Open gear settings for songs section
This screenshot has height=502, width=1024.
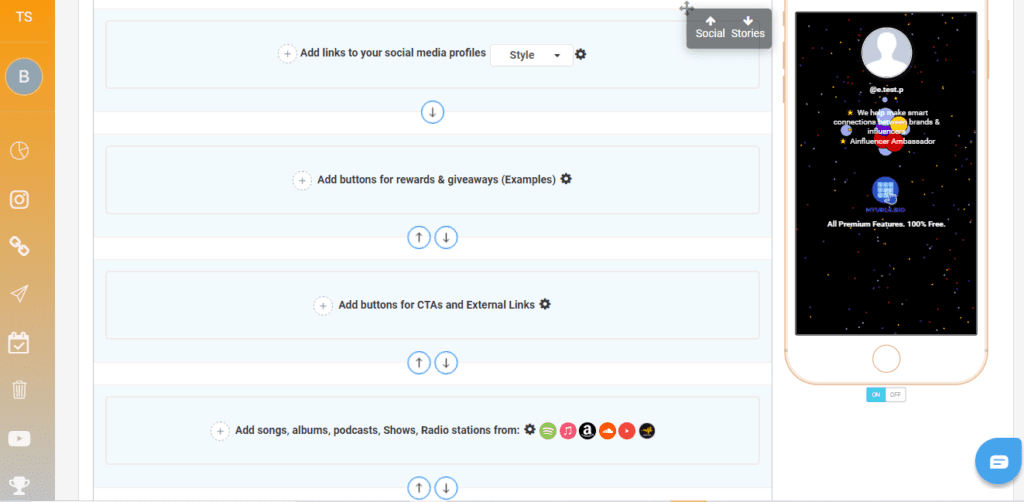[x=530, y=430]
